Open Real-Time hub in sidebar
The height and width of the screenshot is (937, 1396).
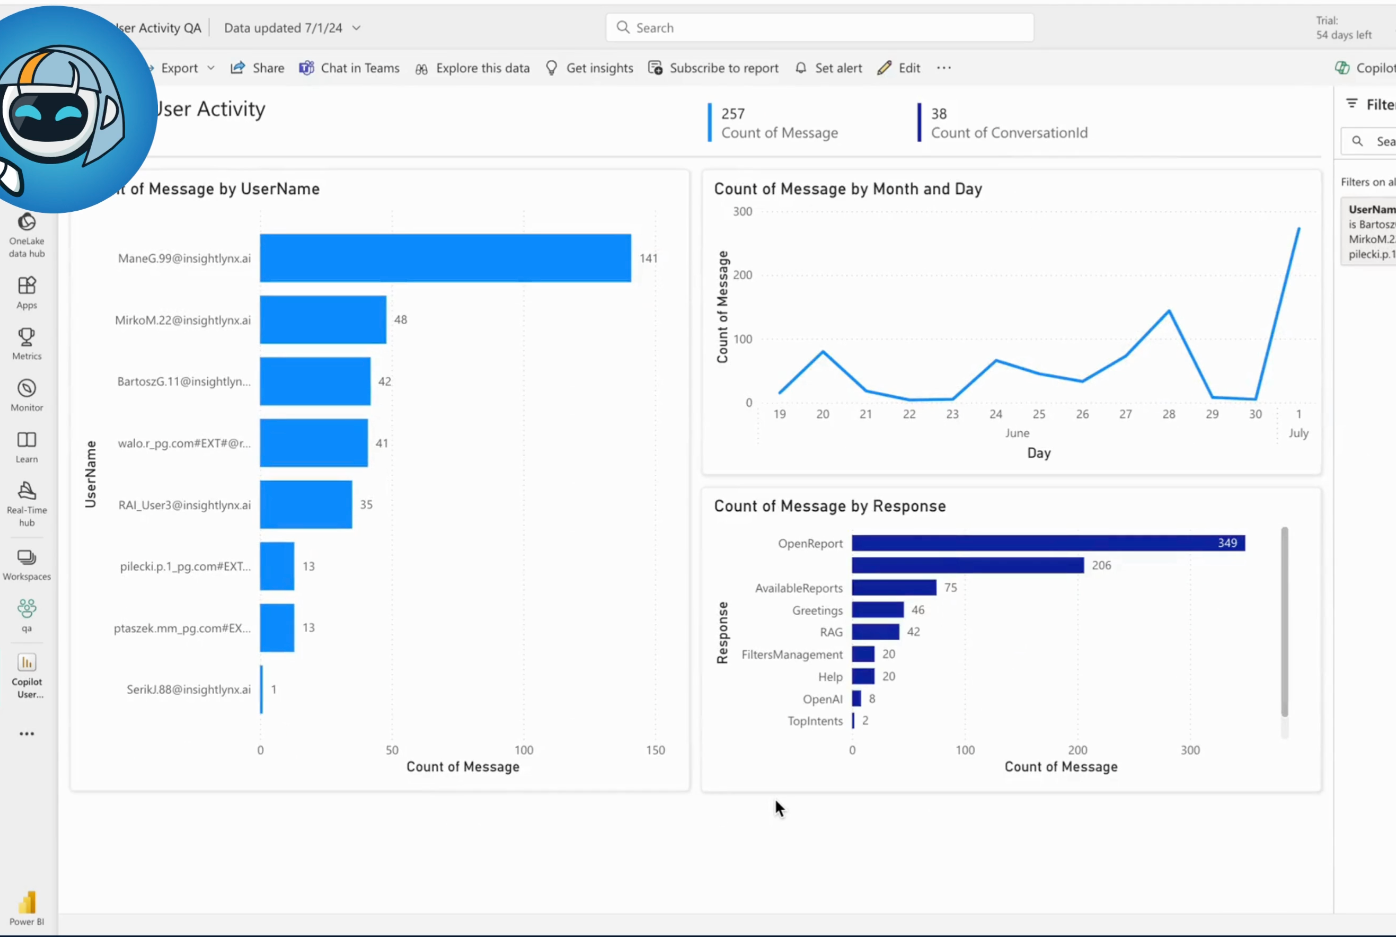point(27,502)
